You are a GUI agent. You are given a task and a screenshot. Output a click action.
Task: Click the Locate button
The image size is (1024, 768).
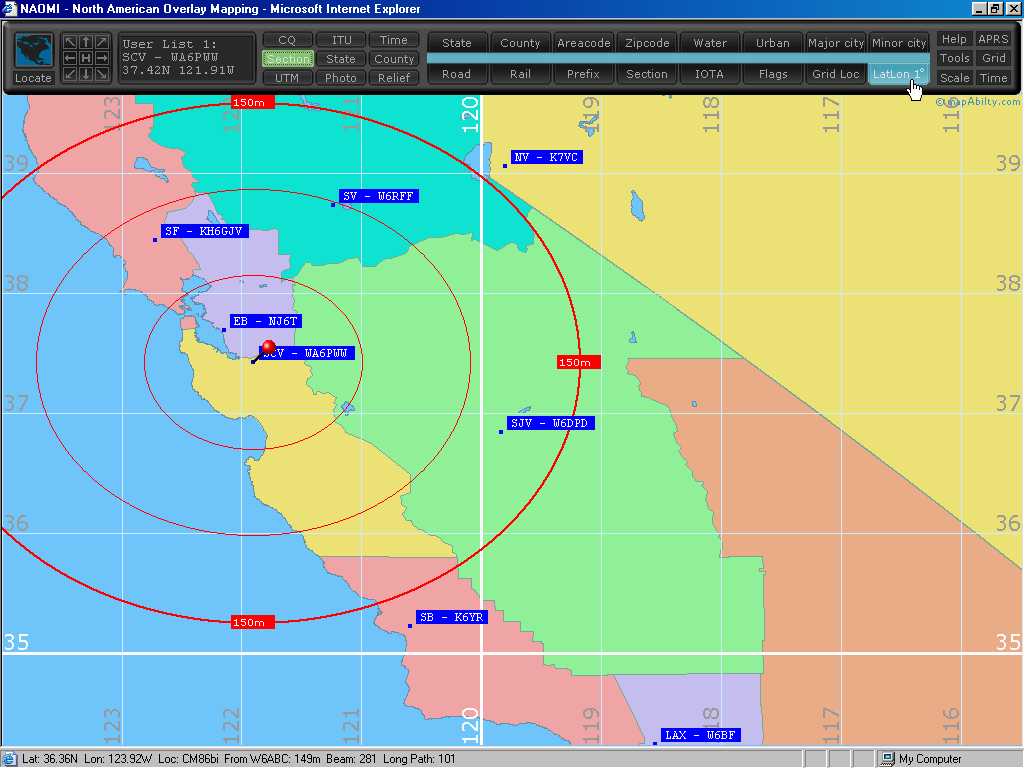click(33, 78)
